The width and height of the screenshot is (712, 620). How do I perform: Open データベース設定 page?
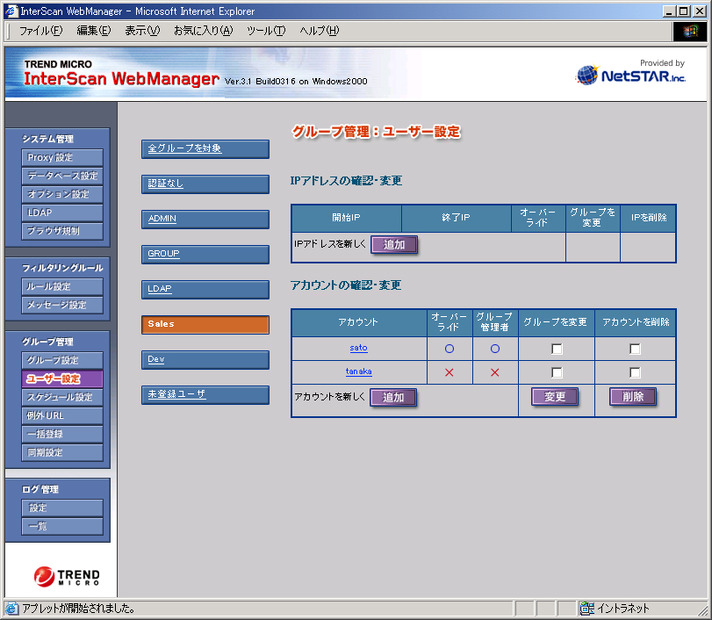(x=62, y=176)
